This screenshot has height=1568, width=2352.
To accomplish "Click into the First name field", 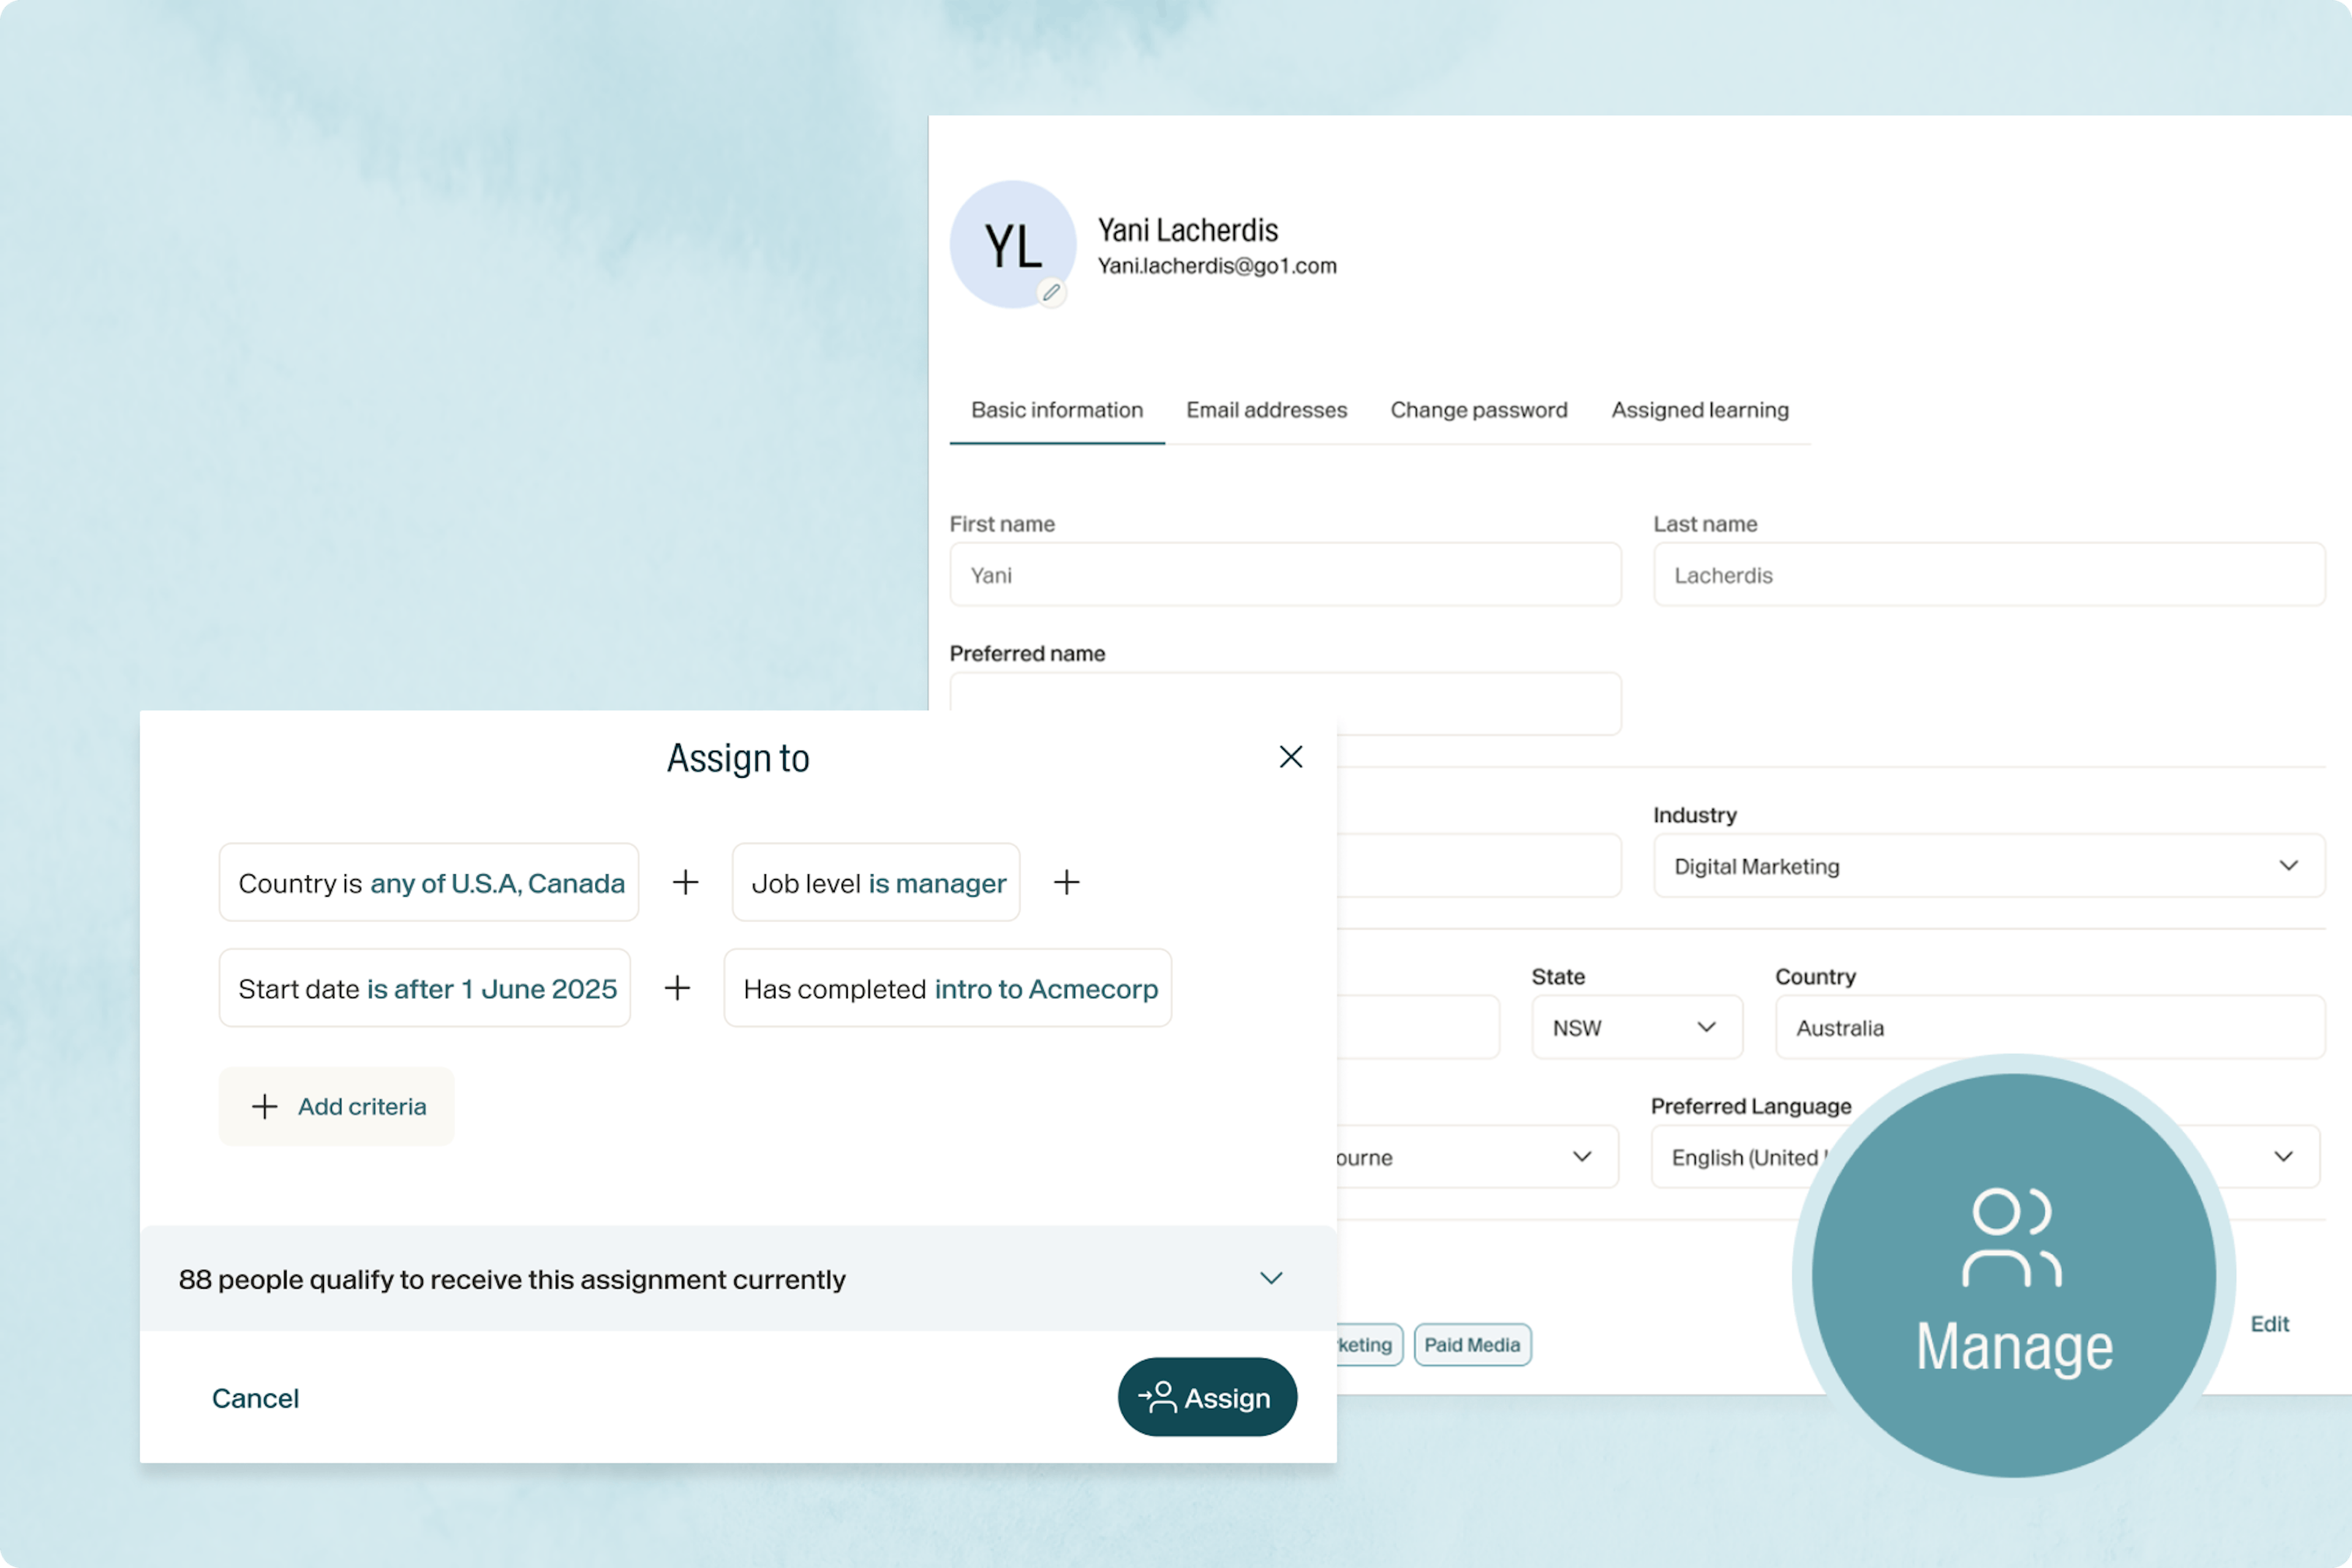I will click(x=1284, y=575).
